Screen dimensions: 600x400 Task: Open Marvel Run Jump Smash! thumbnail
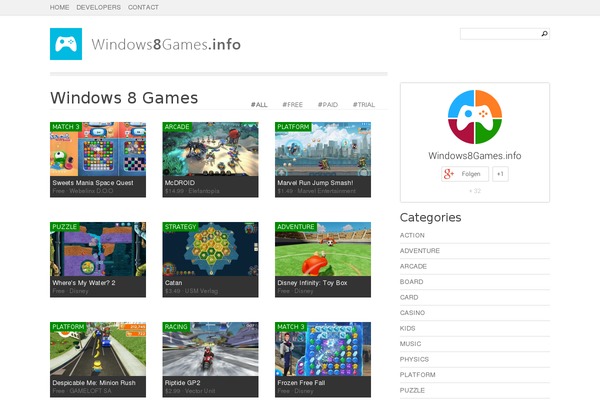coord(323,149)
